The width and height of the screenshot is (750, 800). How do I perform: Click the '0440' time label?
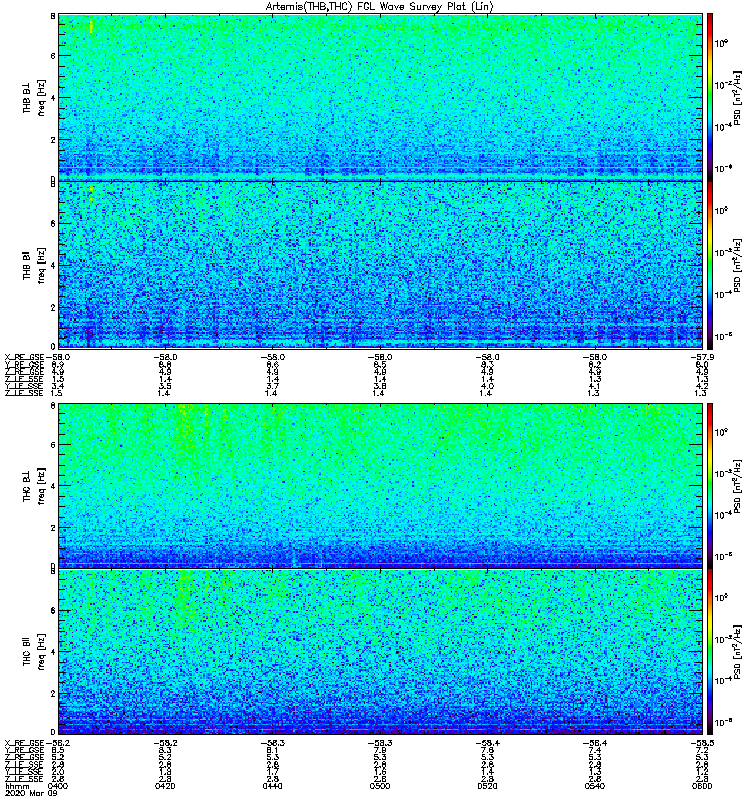point(272,786)
